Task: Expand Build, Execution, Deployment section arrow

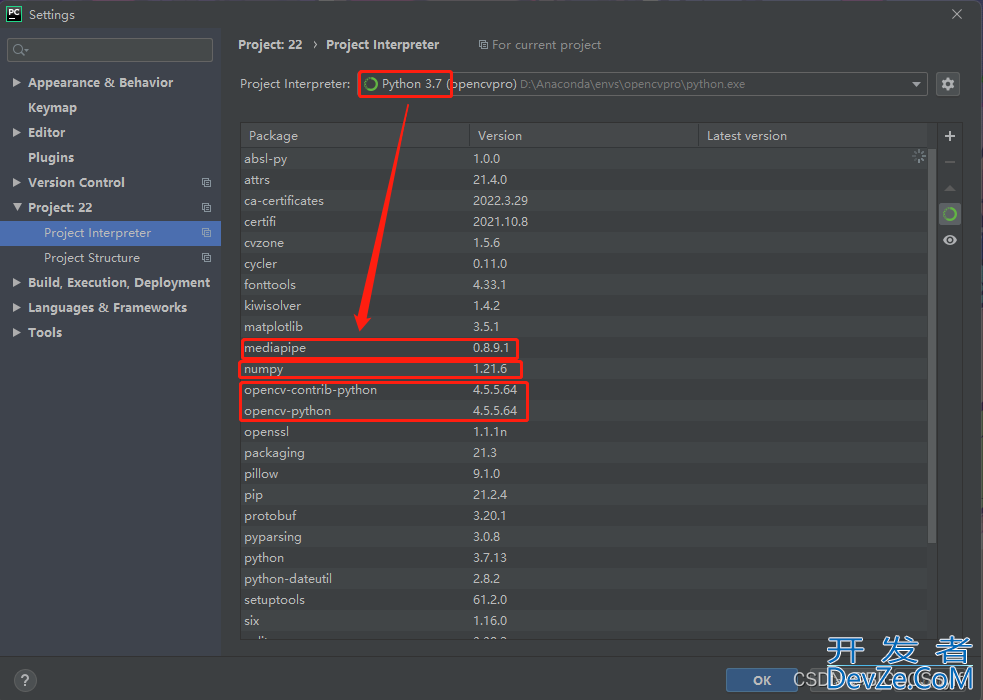Action: click(17, 283)
